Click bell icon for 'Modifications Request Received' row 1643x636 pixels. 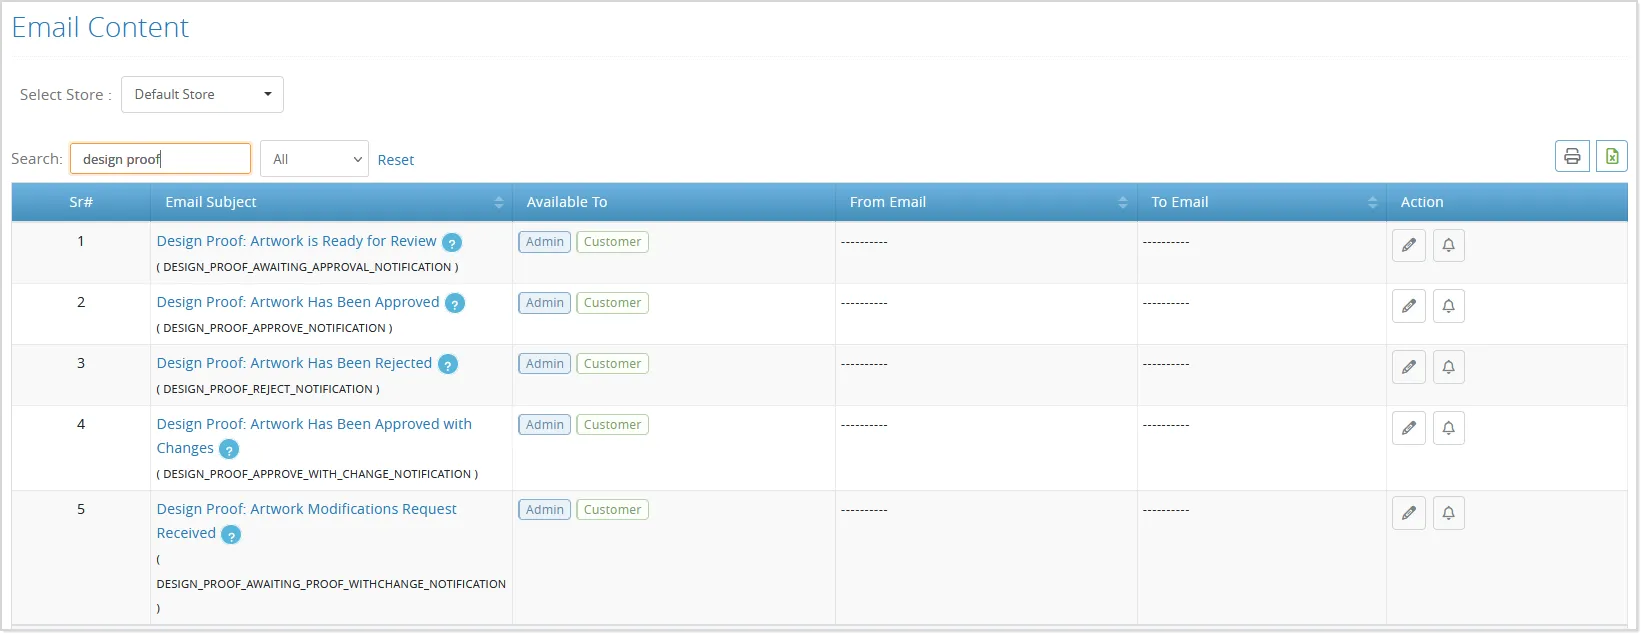[1449, 513]
